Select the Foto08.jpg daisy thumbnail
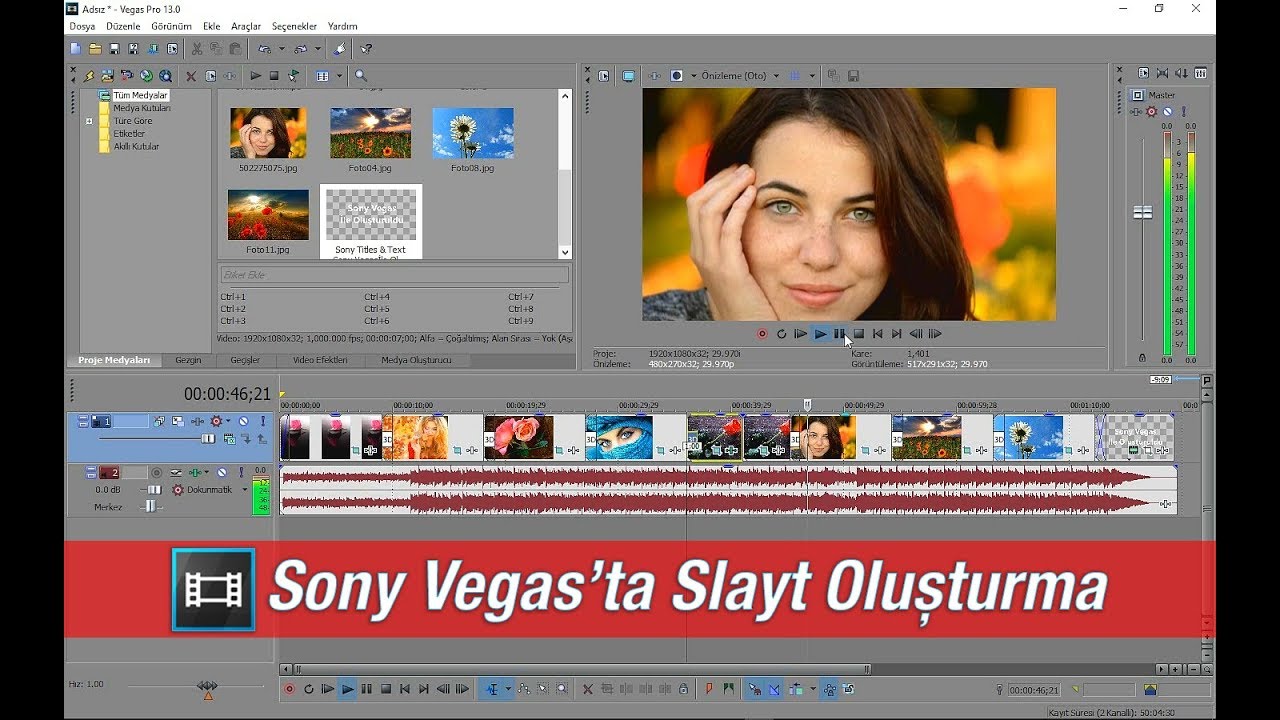Image resolution: width=1280 pixels, height=720 pixels. coord(473,133)
